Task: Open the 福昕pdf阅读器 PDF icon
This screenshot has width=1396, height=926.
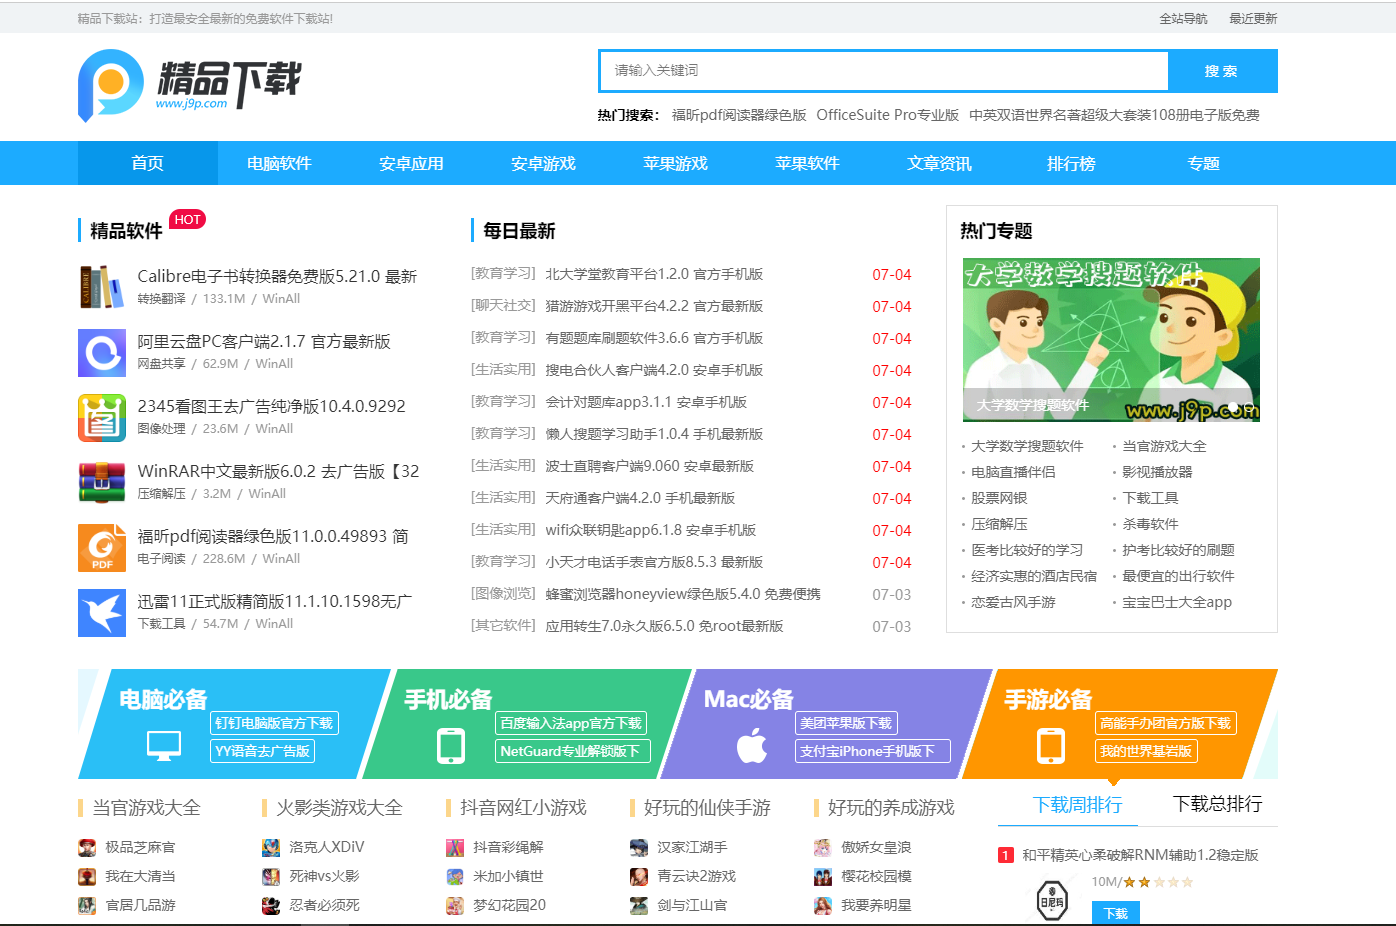Action: (x=102, y=547)
